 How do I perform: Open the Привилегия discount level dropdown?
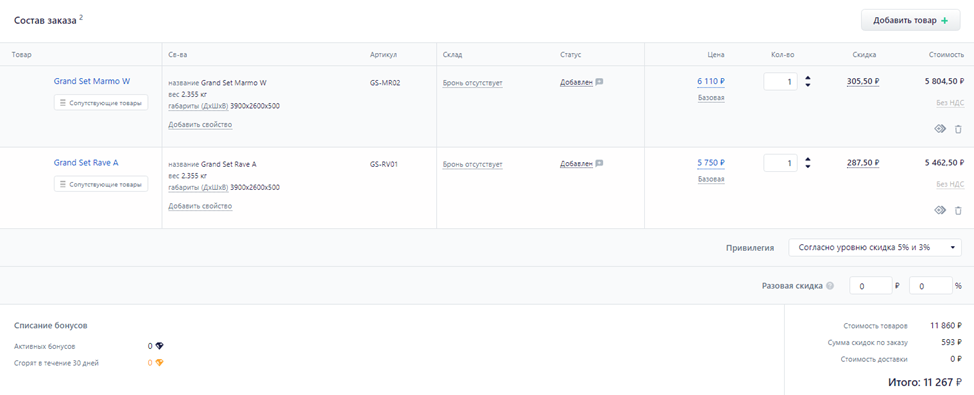[x=875, y=247]
